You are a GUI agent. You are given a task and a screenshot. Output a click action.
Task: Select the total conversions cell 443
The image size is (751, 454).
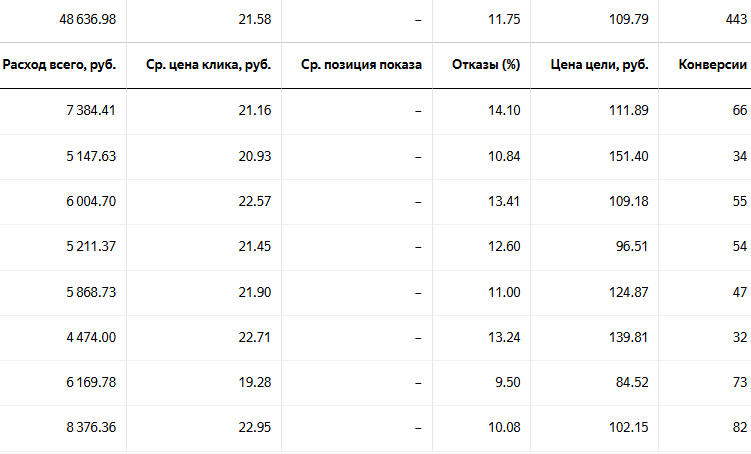click(736, 20)
